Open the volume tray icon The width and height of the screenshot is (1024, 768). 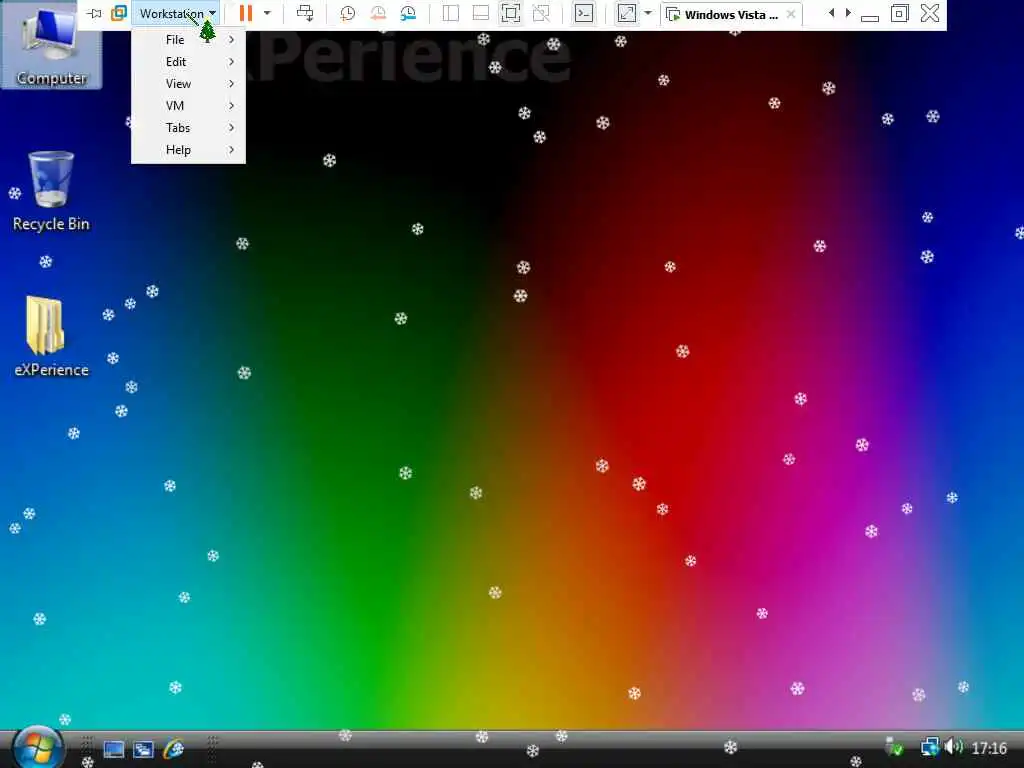click(x=953, y=746)
